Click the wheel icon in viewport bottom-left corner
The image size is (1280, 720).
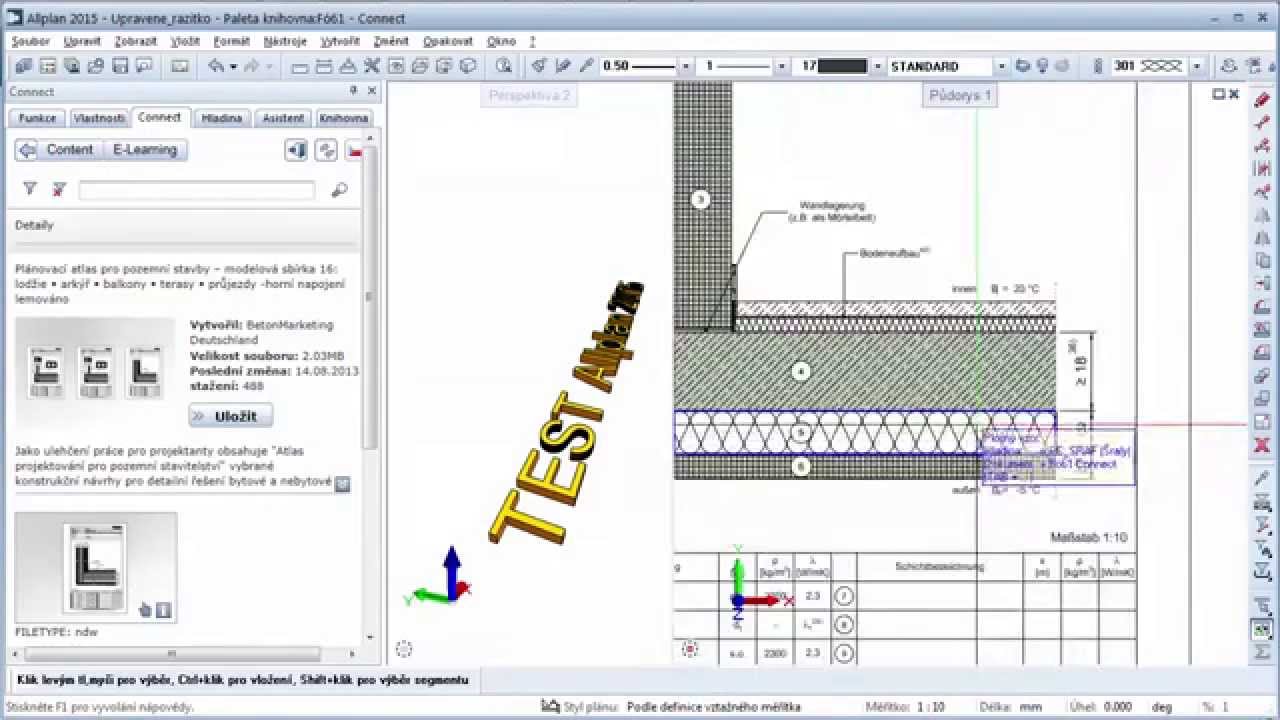coord(404,649)
